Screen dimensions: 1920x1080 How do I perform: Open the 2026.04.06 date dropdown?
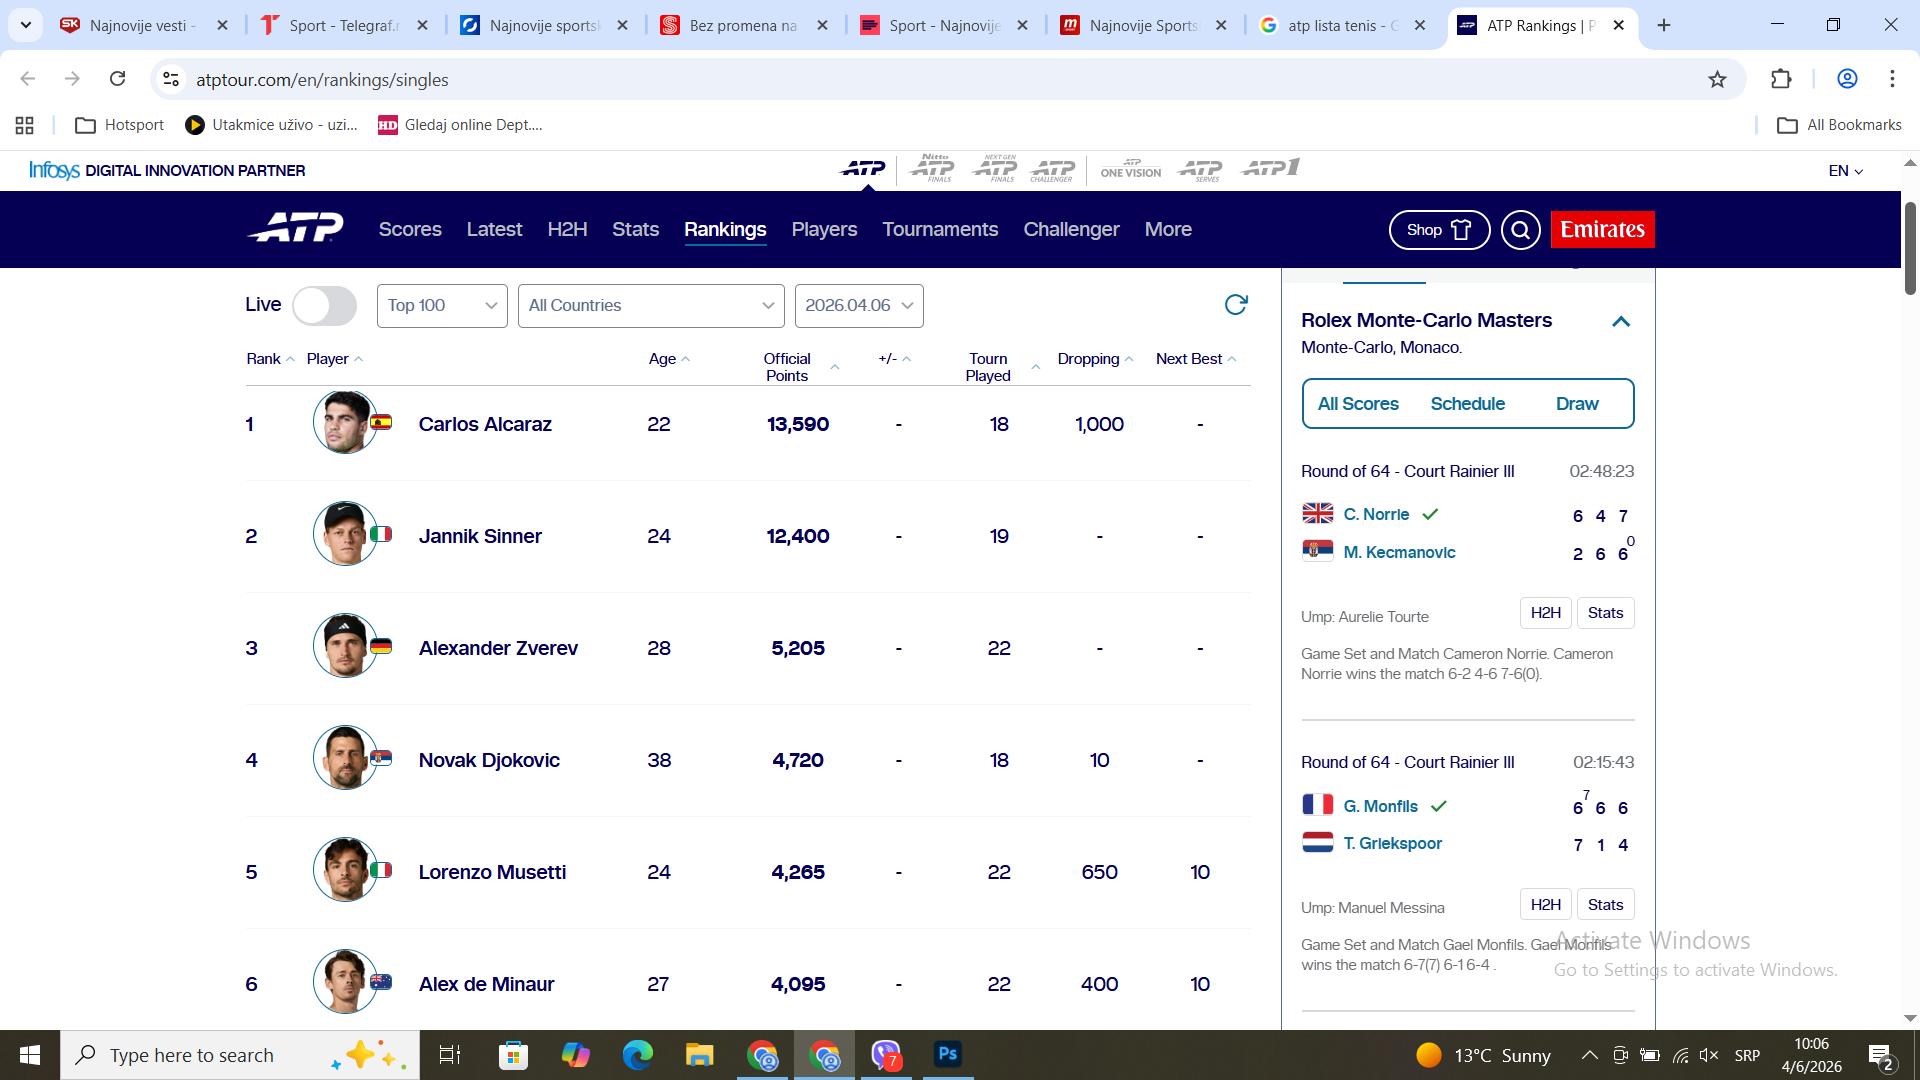tap(858, 306)
